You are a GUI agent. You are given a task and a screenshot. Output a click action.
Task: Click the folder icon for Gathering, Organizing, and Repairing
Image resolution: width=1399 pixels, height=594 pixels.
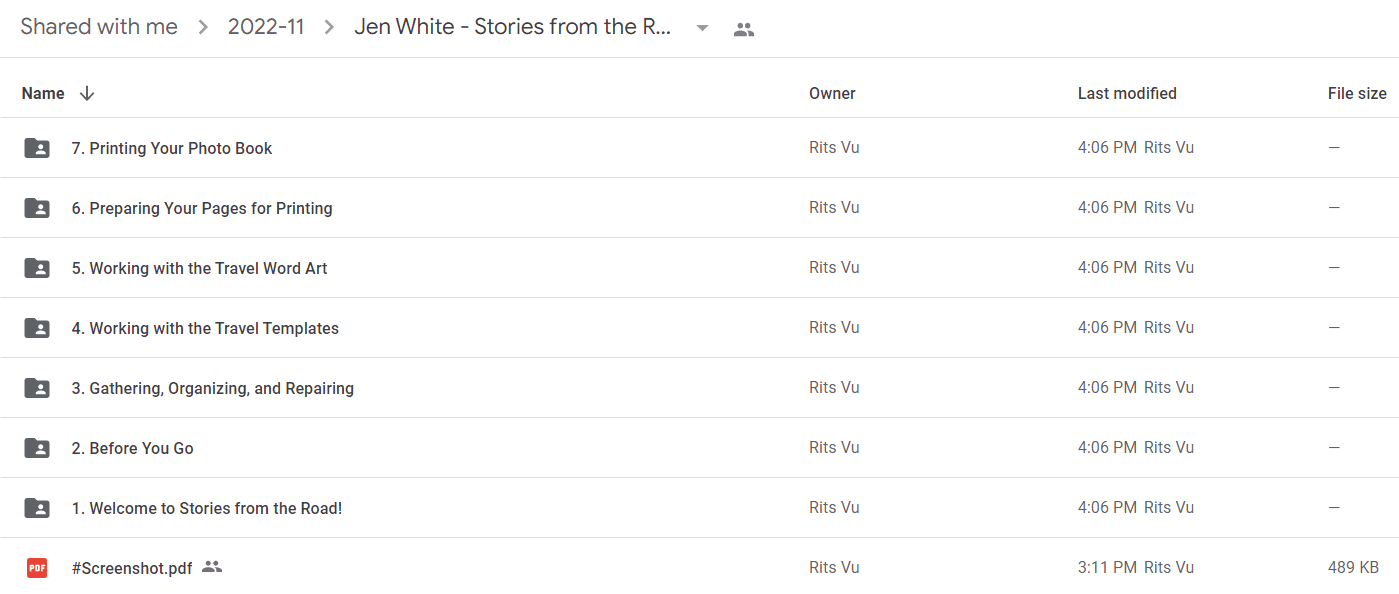tap(37, 388)
